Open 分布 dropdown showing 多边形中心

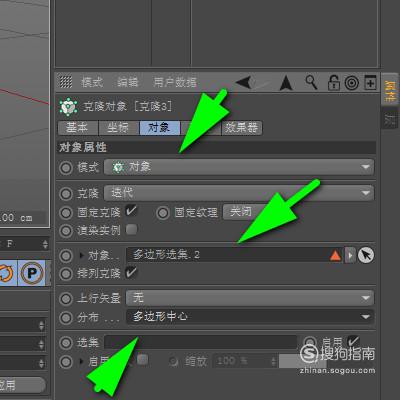click(x=250, y=317)
